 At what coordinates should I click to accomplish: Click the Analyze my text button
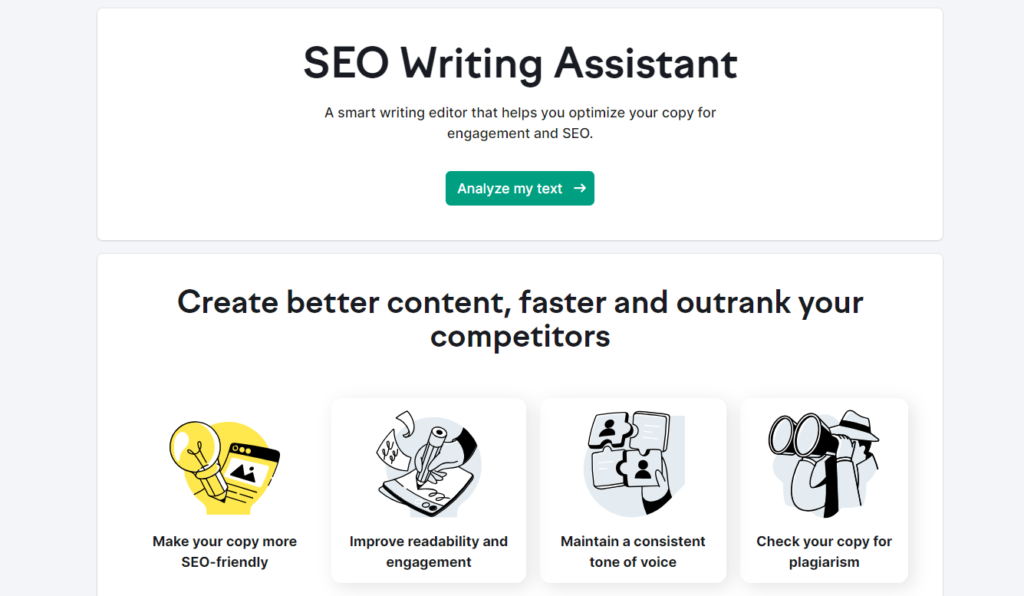pos(519,188)
